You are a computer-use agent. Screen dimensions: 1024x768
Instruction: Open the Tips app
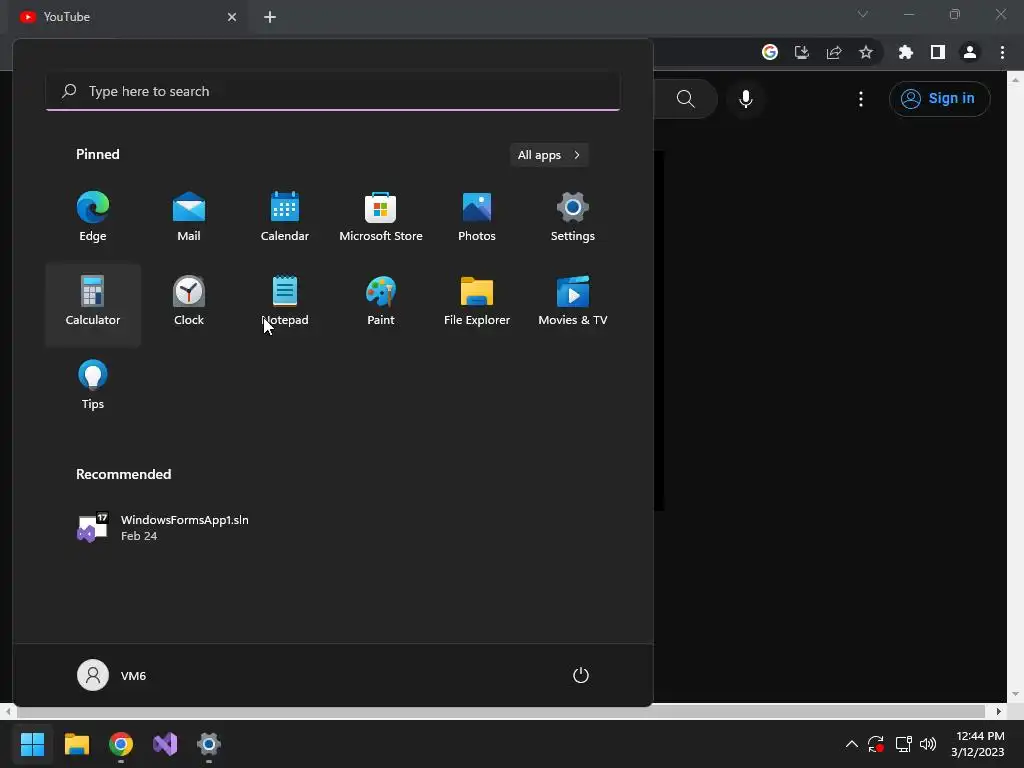(93, 385)
